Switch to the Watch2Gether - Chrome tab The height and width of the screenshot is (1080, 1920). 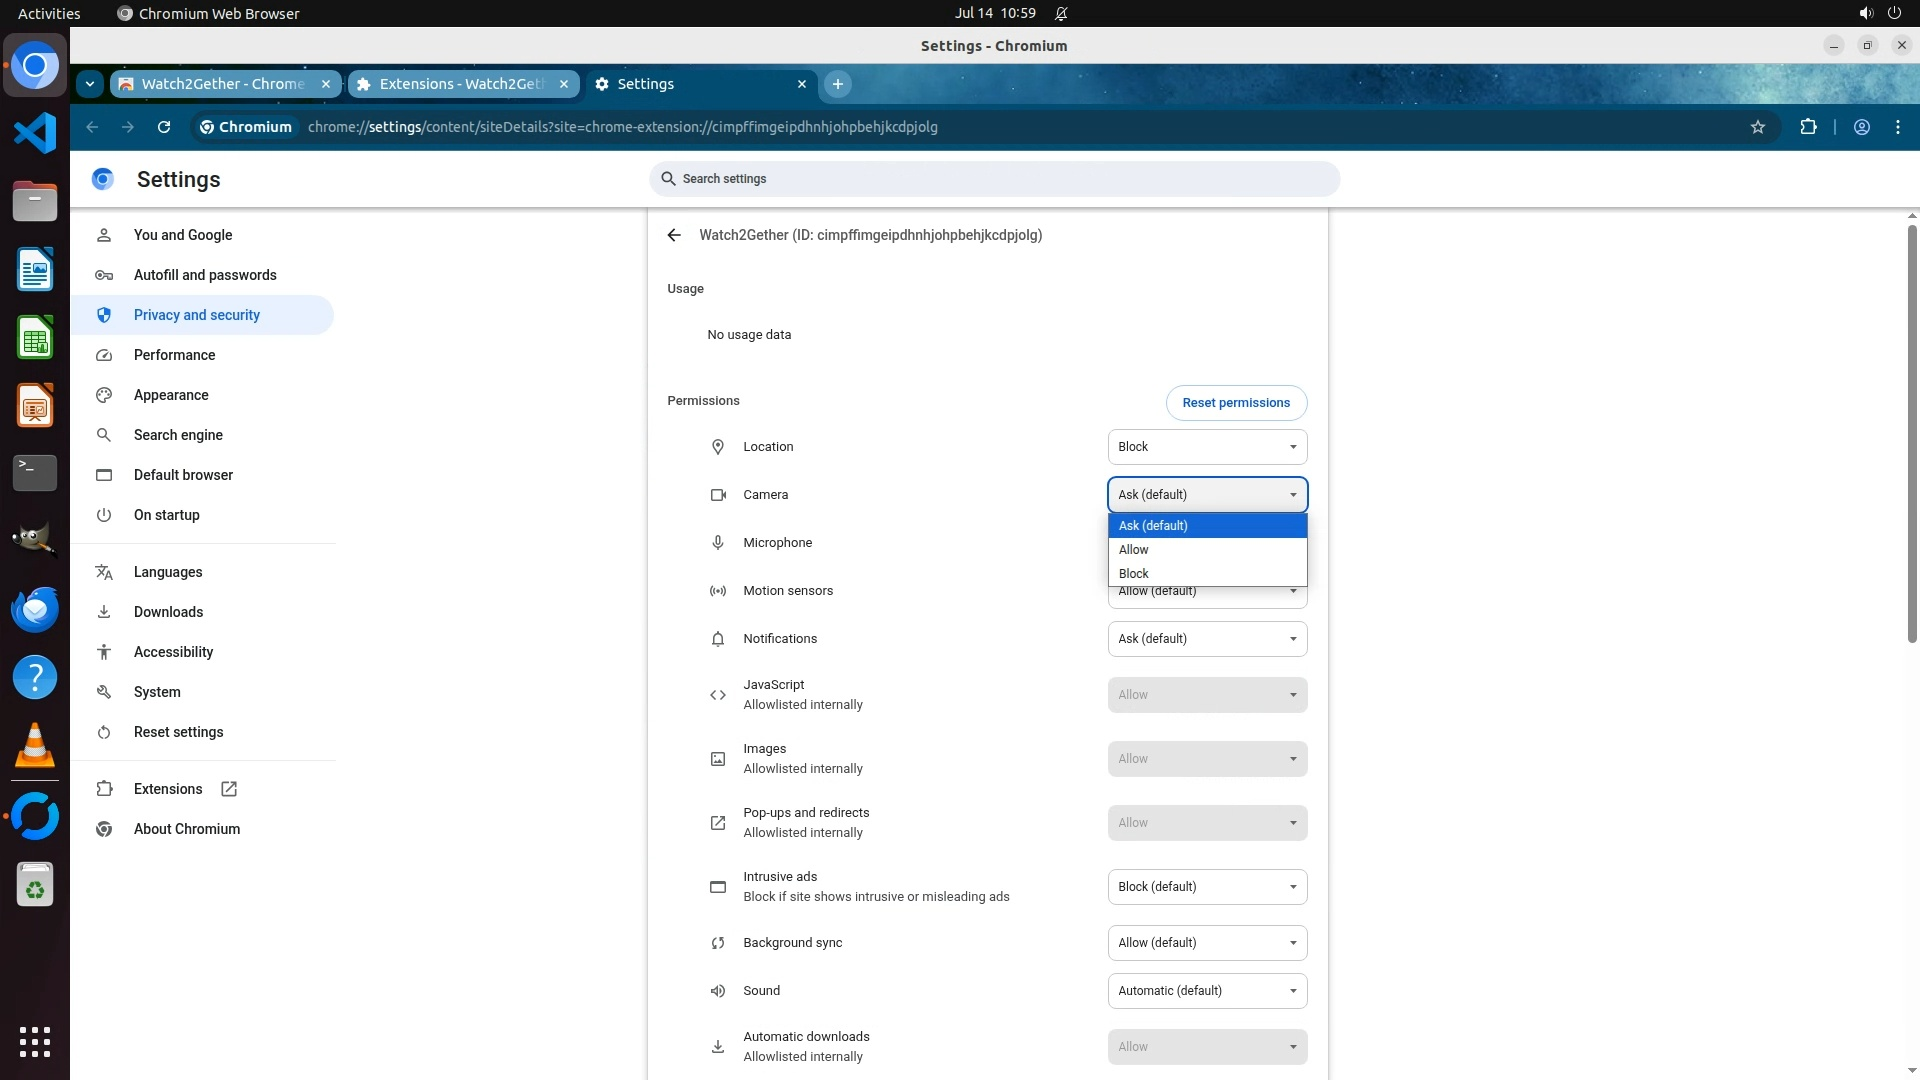222,84
